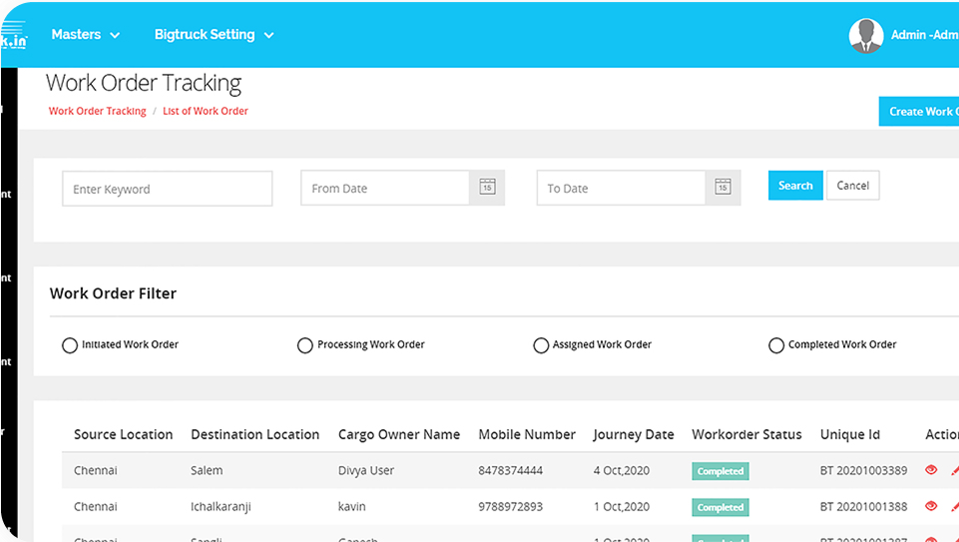
Task: Click the Search button
Action: click(795, 185)
